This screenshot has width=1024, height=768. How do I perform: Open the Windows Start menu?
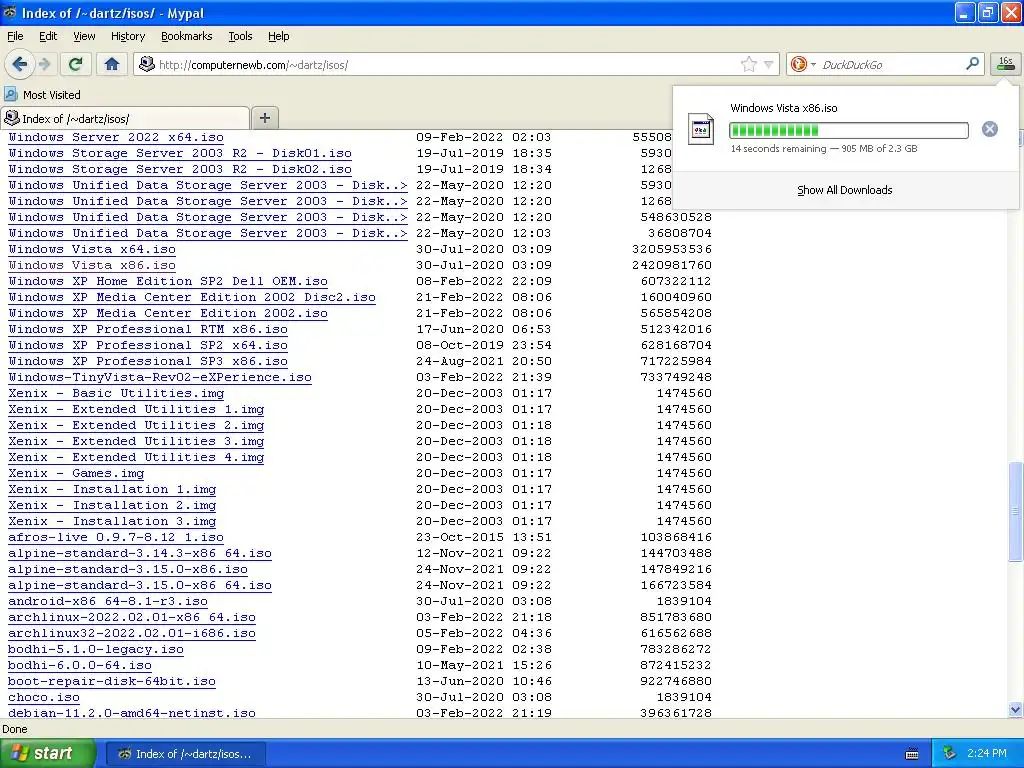(47, 754)
